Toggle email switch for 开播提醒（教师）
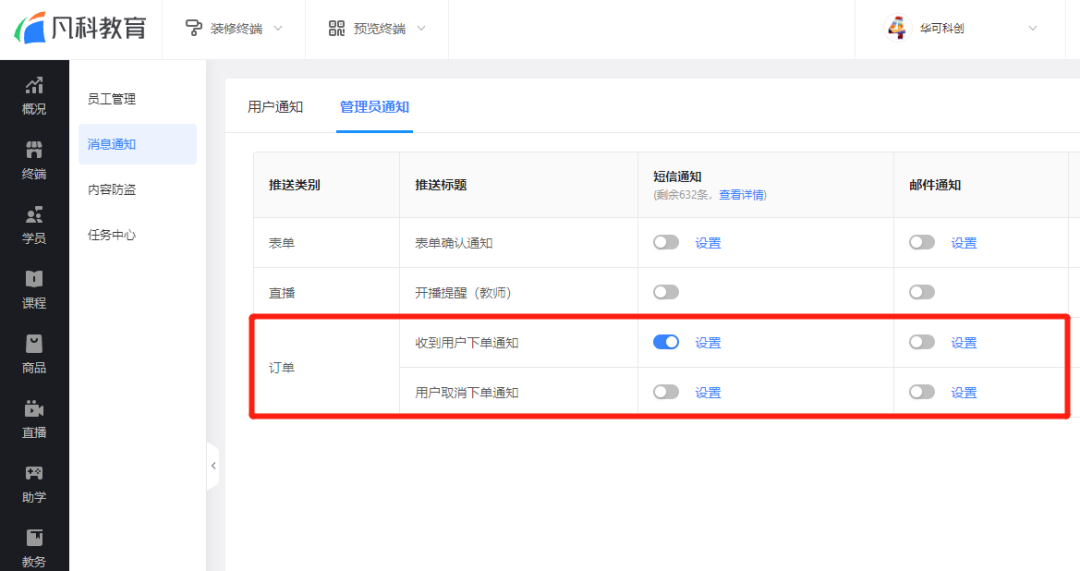Screen dimensions: 1080x571 [922, 292]
